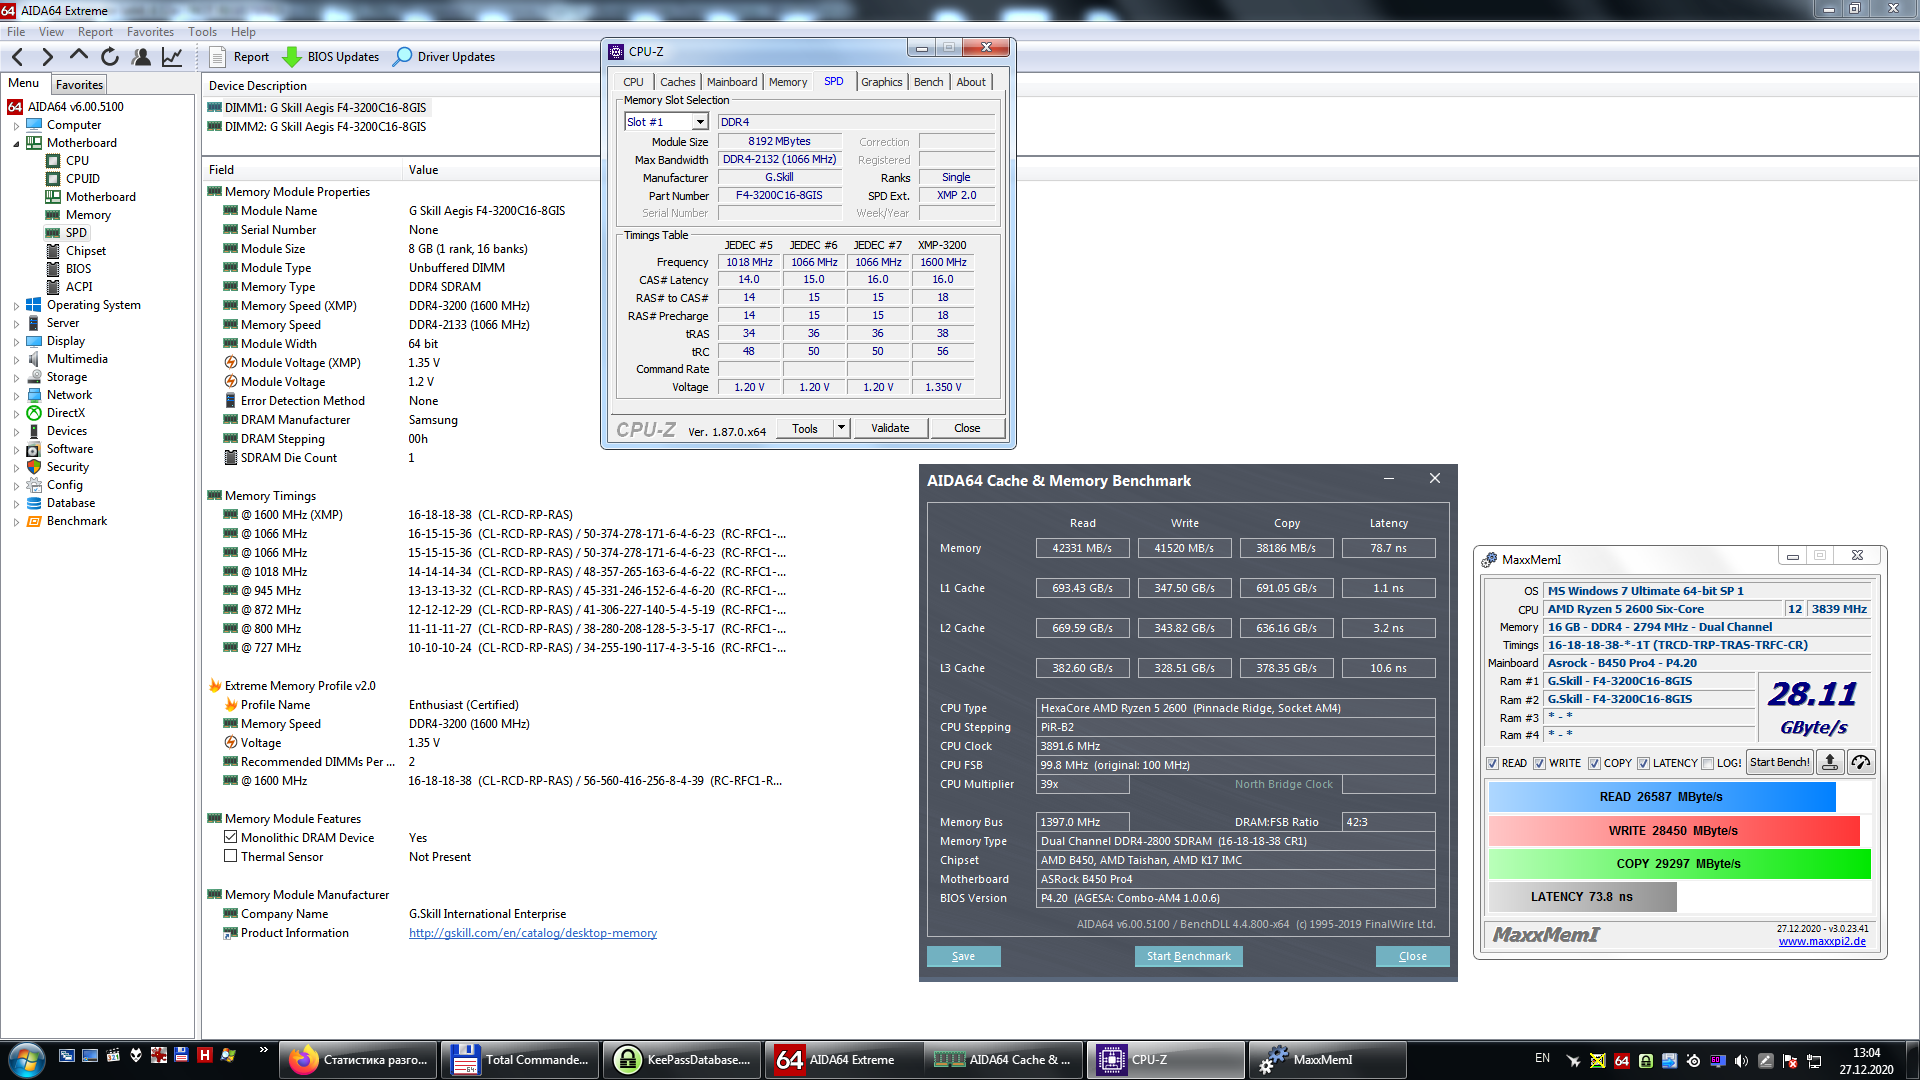Viewport: 1920px width, 1080px height.
Task: Enable the LOG checkbox in MaxxMemI
Action: (x=1708, y=763)
